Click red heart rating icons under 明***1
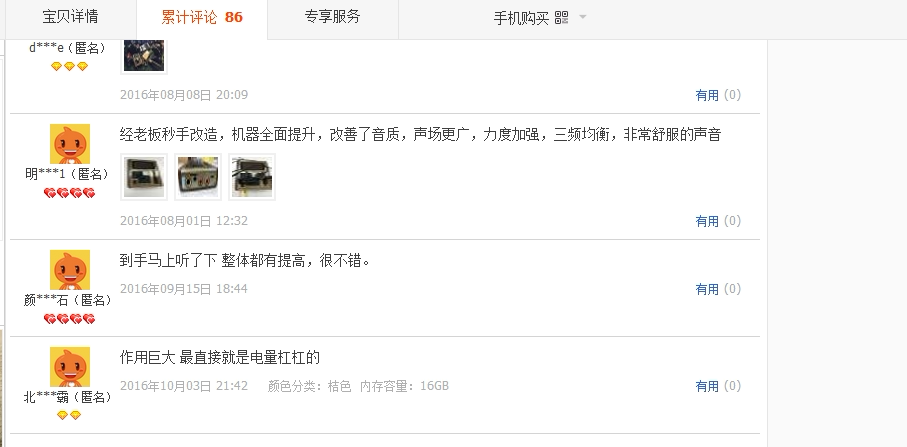This screenshot has height=447, width=907. coord(69,193)
